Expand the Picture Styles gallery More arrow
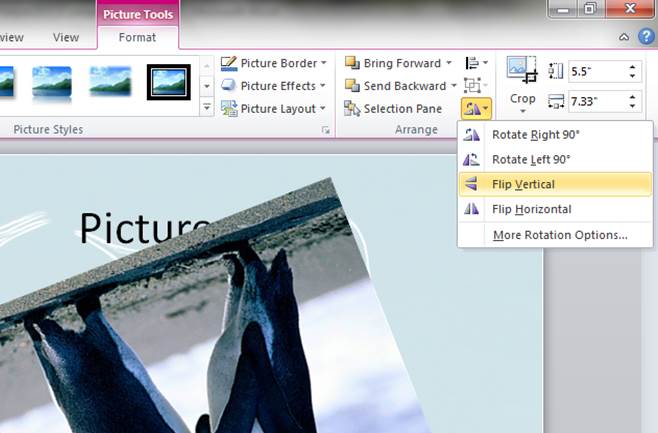Screen dimensions: 658x433 tap(207, 106)
